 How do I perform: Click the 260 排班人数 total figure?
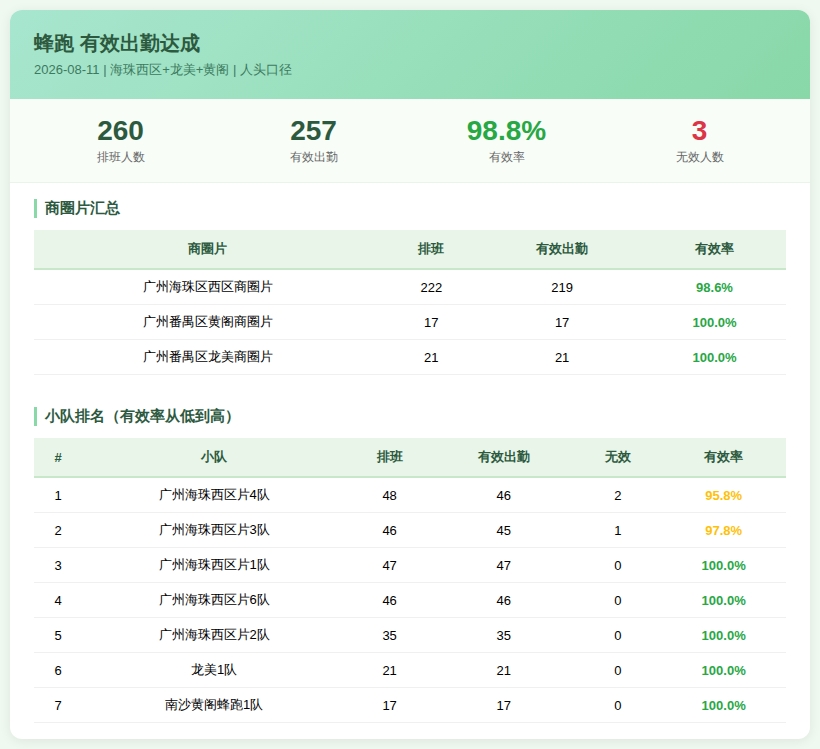(x=120, y=131)
